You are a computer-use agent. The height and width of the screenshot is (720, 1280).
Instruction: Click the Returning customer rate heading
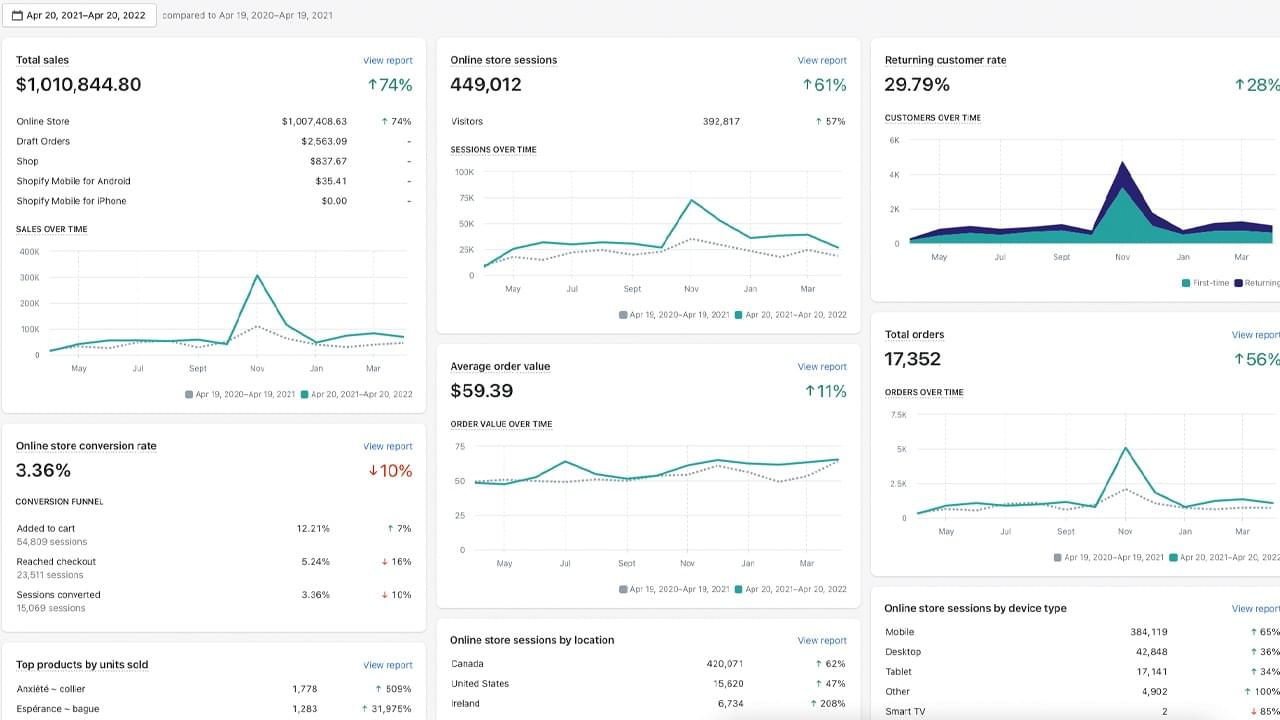(x=945, y=60)
